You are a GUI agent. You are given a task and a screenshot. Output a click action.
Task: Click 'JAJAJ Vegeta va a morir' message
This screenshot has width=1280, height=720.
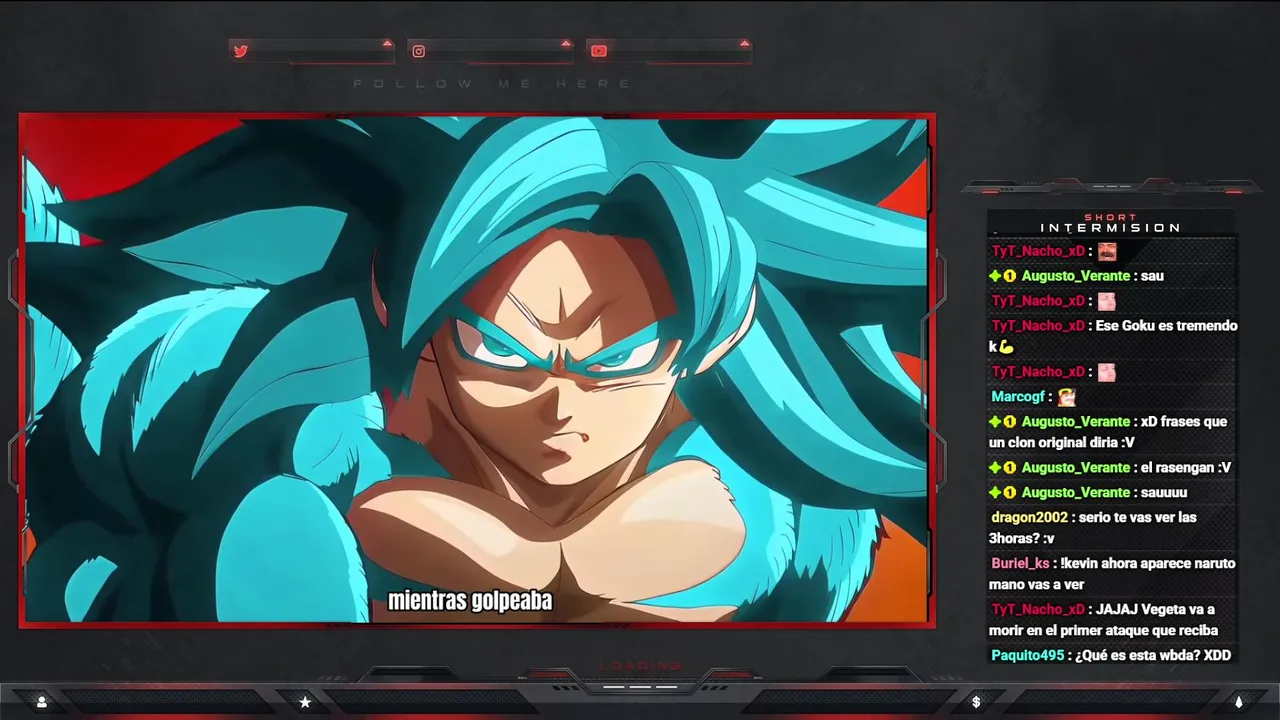point(1103,620)
